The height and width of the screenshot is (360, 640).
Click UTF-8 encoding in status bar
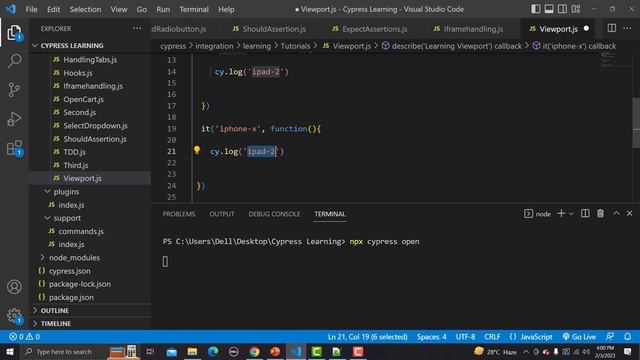[x=465, y=337]
